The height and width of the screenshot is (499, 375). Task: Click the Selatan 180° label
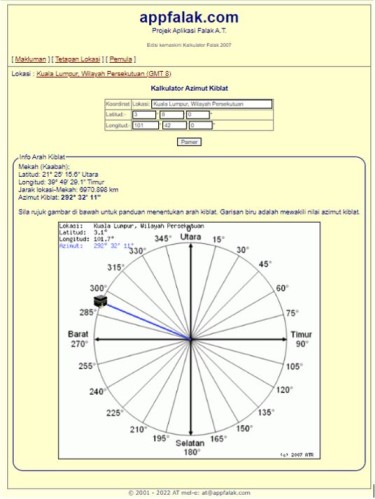[190, 448]
